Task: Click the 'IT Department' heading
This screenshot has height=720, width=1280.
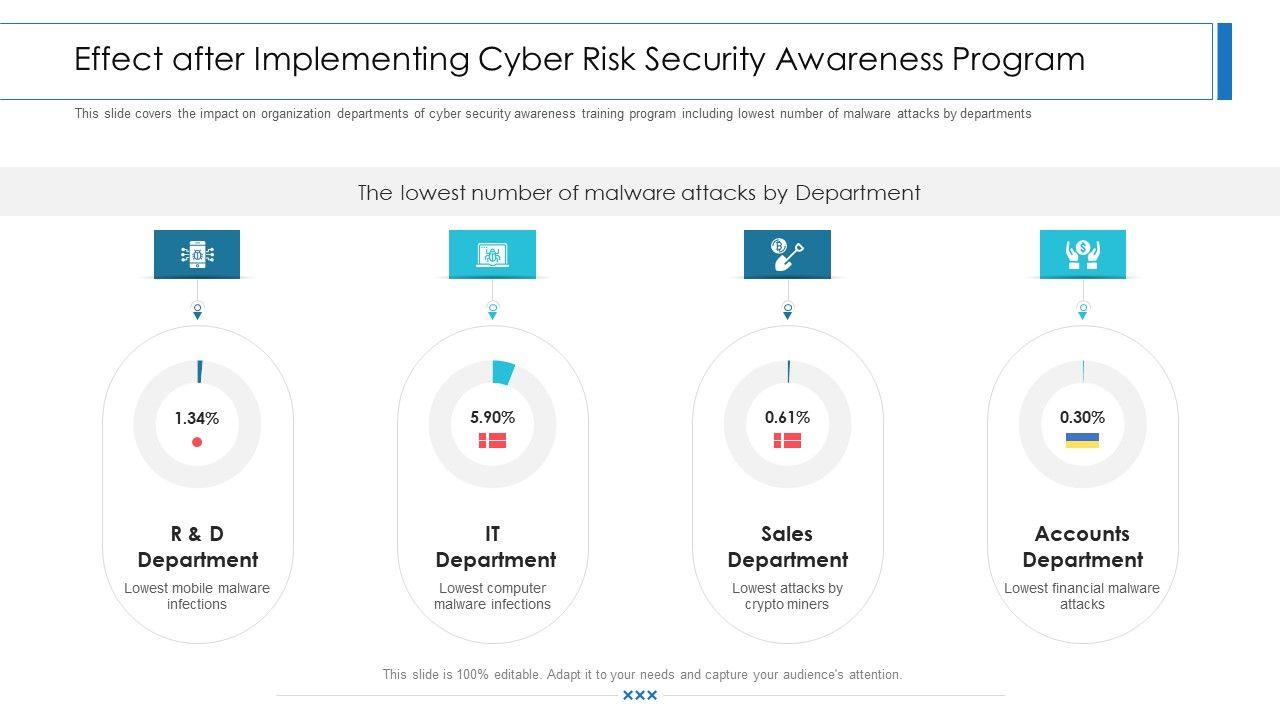Action: click(x=495, y=547)
